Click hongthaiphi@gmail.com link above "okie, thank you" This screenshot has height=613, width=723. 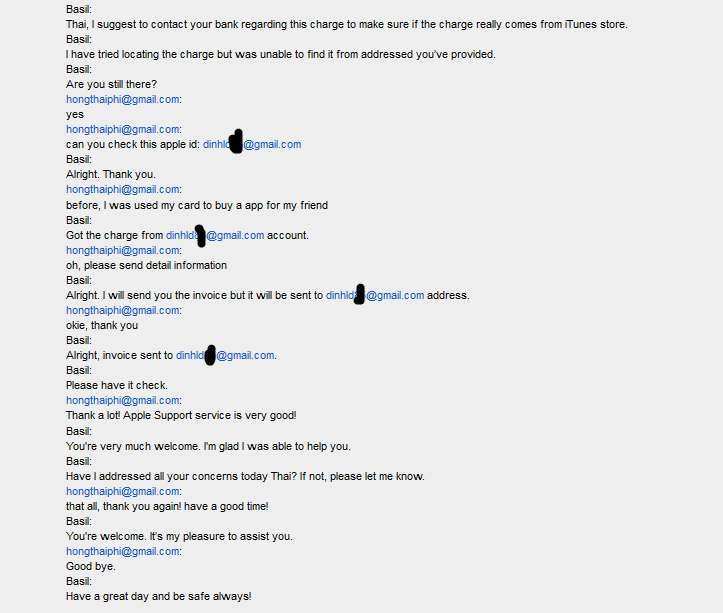tap(123, 310)
